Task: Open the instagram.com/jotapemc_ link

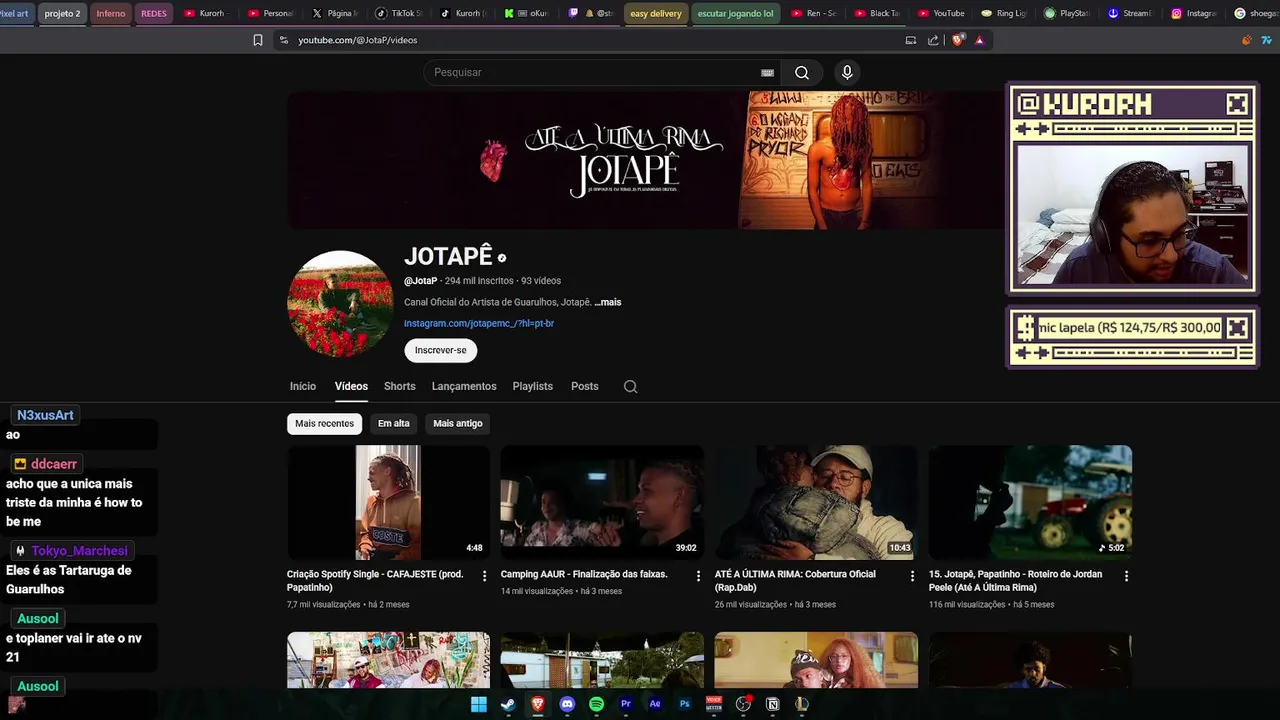Action: [x=479, y=323]
